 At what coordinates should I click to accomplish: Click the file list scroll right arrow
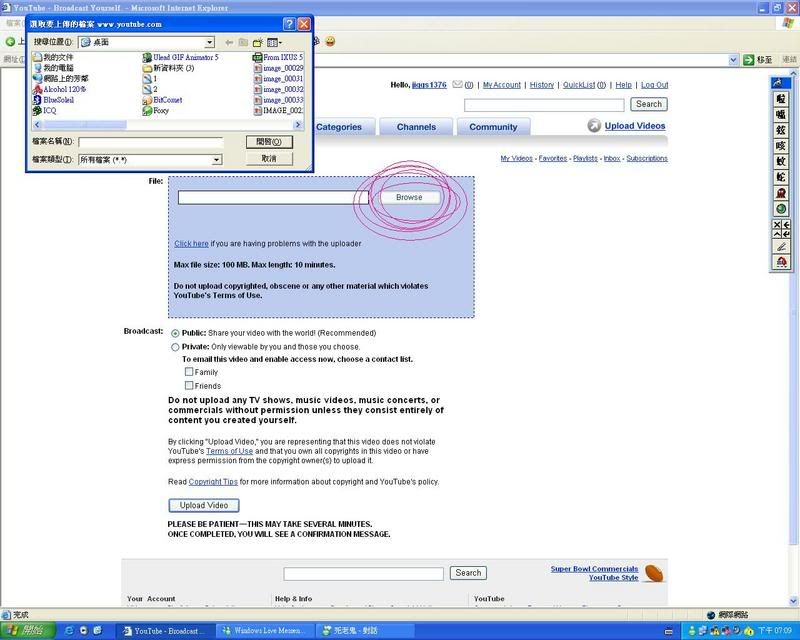[298, 125]
